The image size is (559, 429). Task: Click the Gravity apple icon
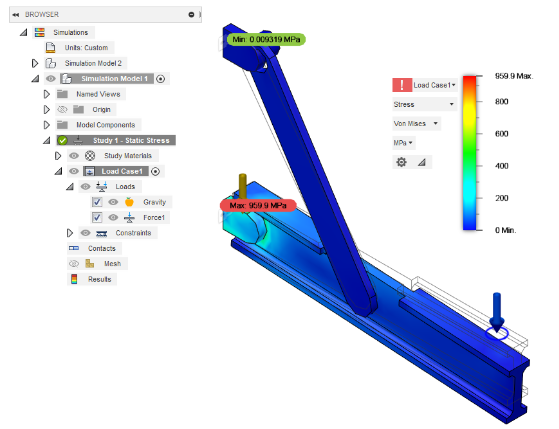[x=129, y=202]
